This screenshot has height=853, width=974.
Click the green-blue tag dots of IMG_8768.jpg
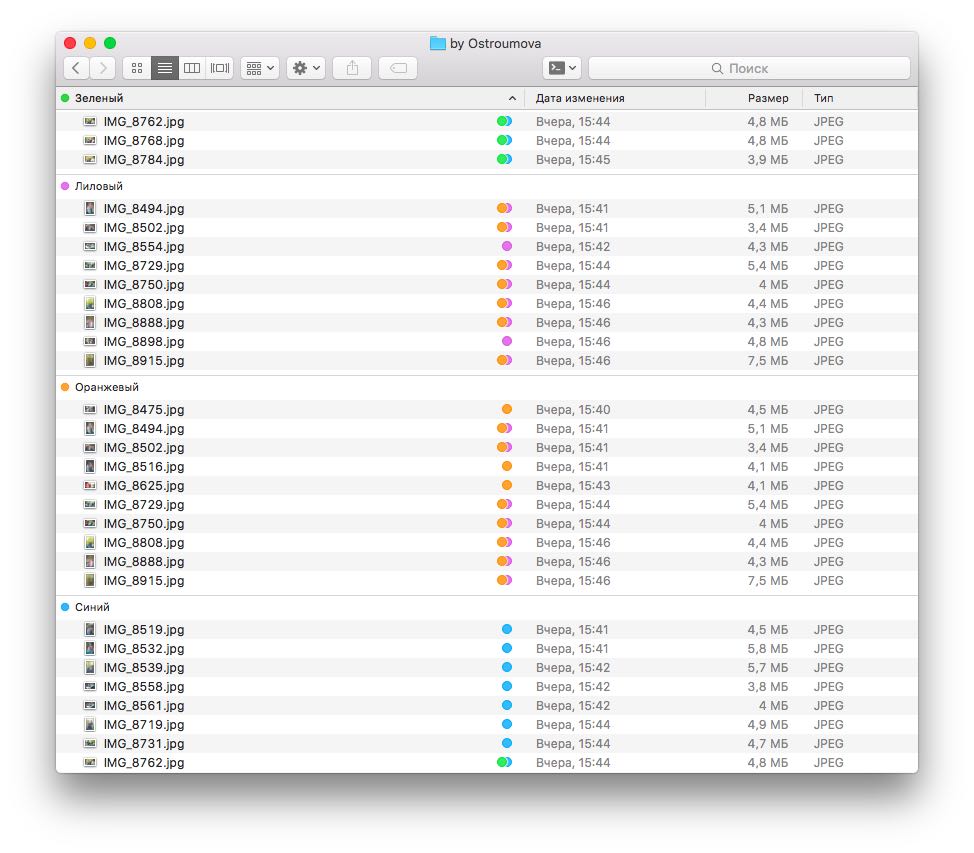(504, 140)
